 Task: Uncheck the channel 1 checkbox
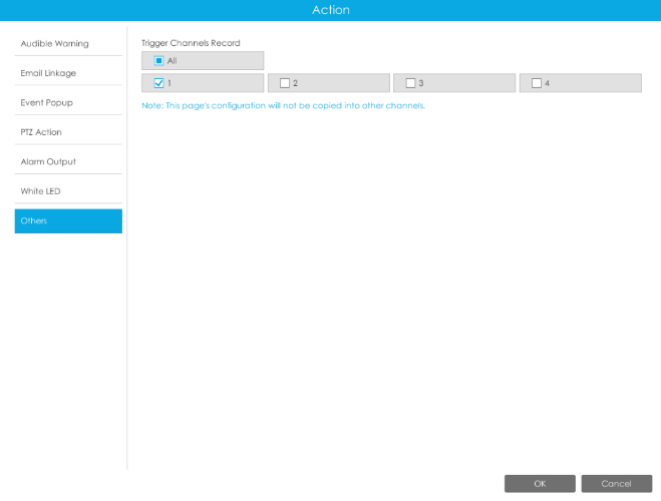[159, 83]
